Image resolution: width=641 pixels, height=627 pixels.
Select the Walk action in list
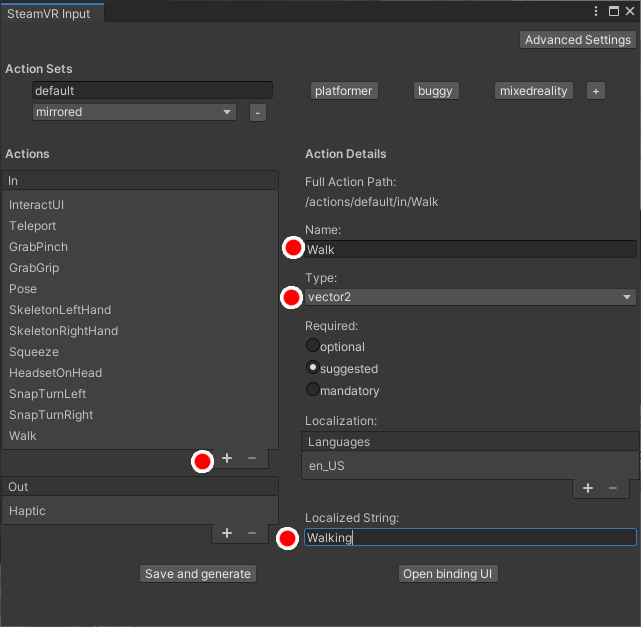pyautogui.click(x=140, y=436)
